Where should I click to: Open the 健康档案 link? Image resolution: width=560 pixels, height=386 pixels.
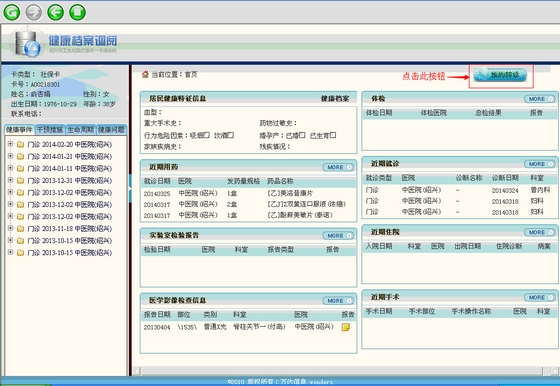pos(335,98)
